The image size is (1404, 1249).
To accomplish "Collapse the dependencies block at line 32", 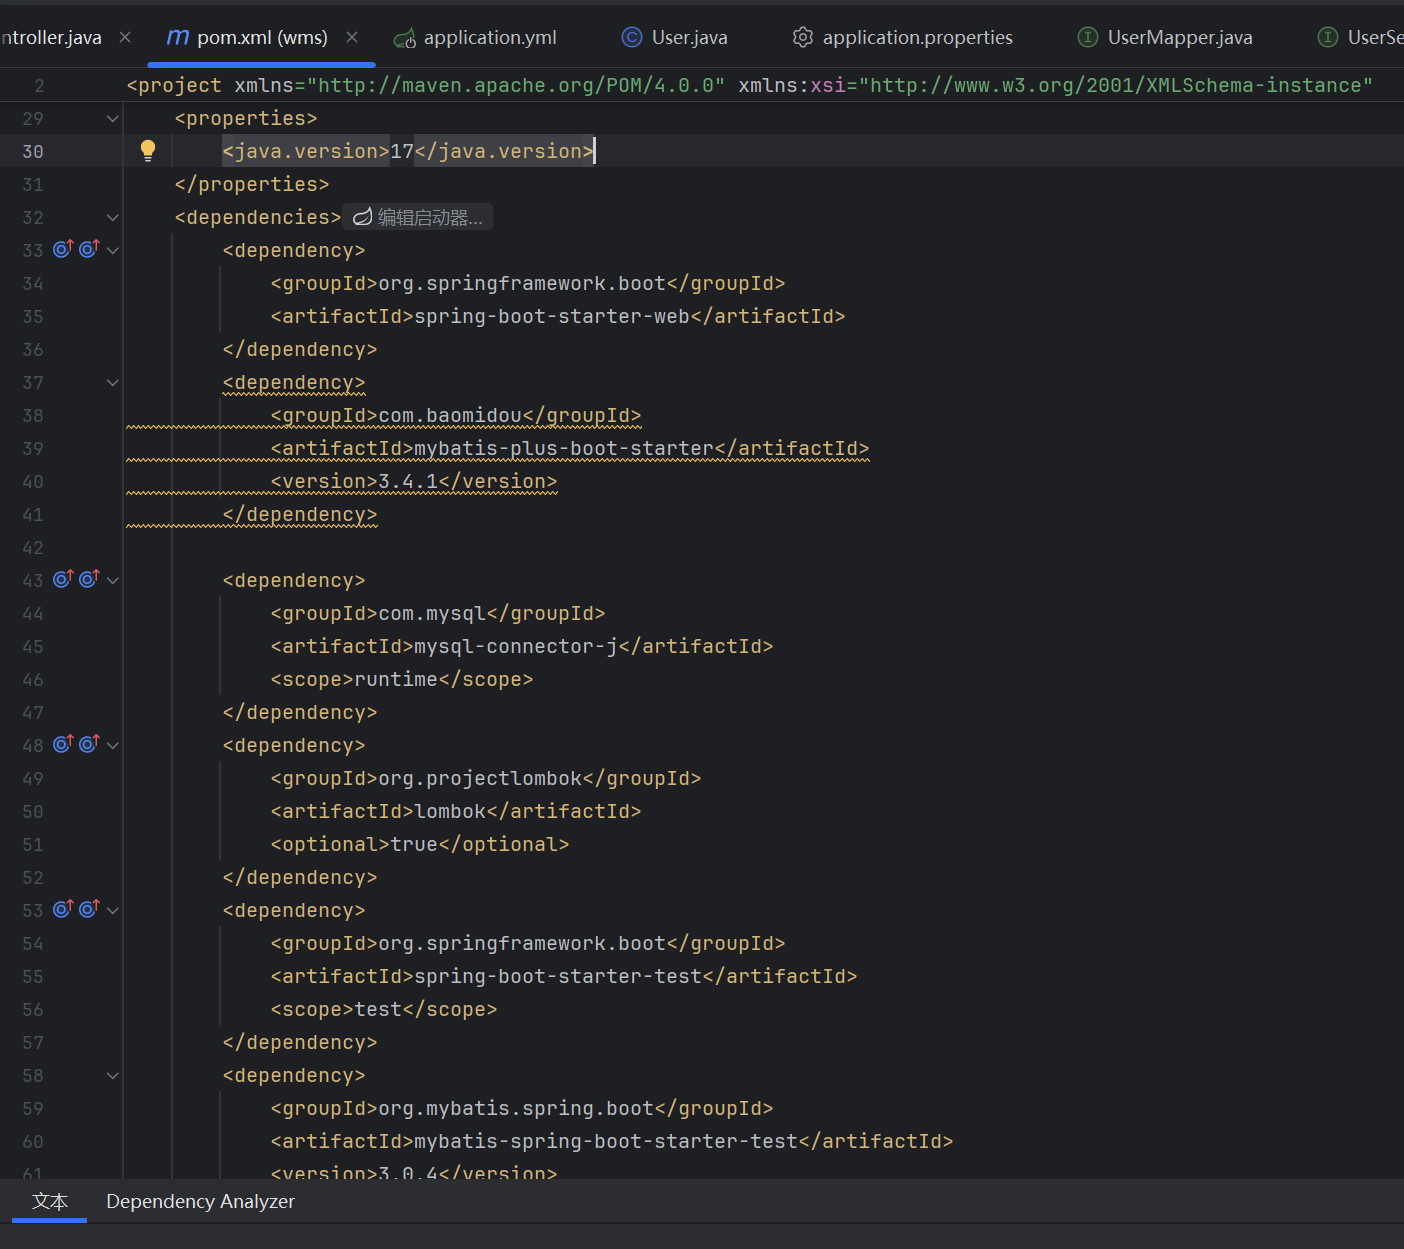I will pos(113,217).
